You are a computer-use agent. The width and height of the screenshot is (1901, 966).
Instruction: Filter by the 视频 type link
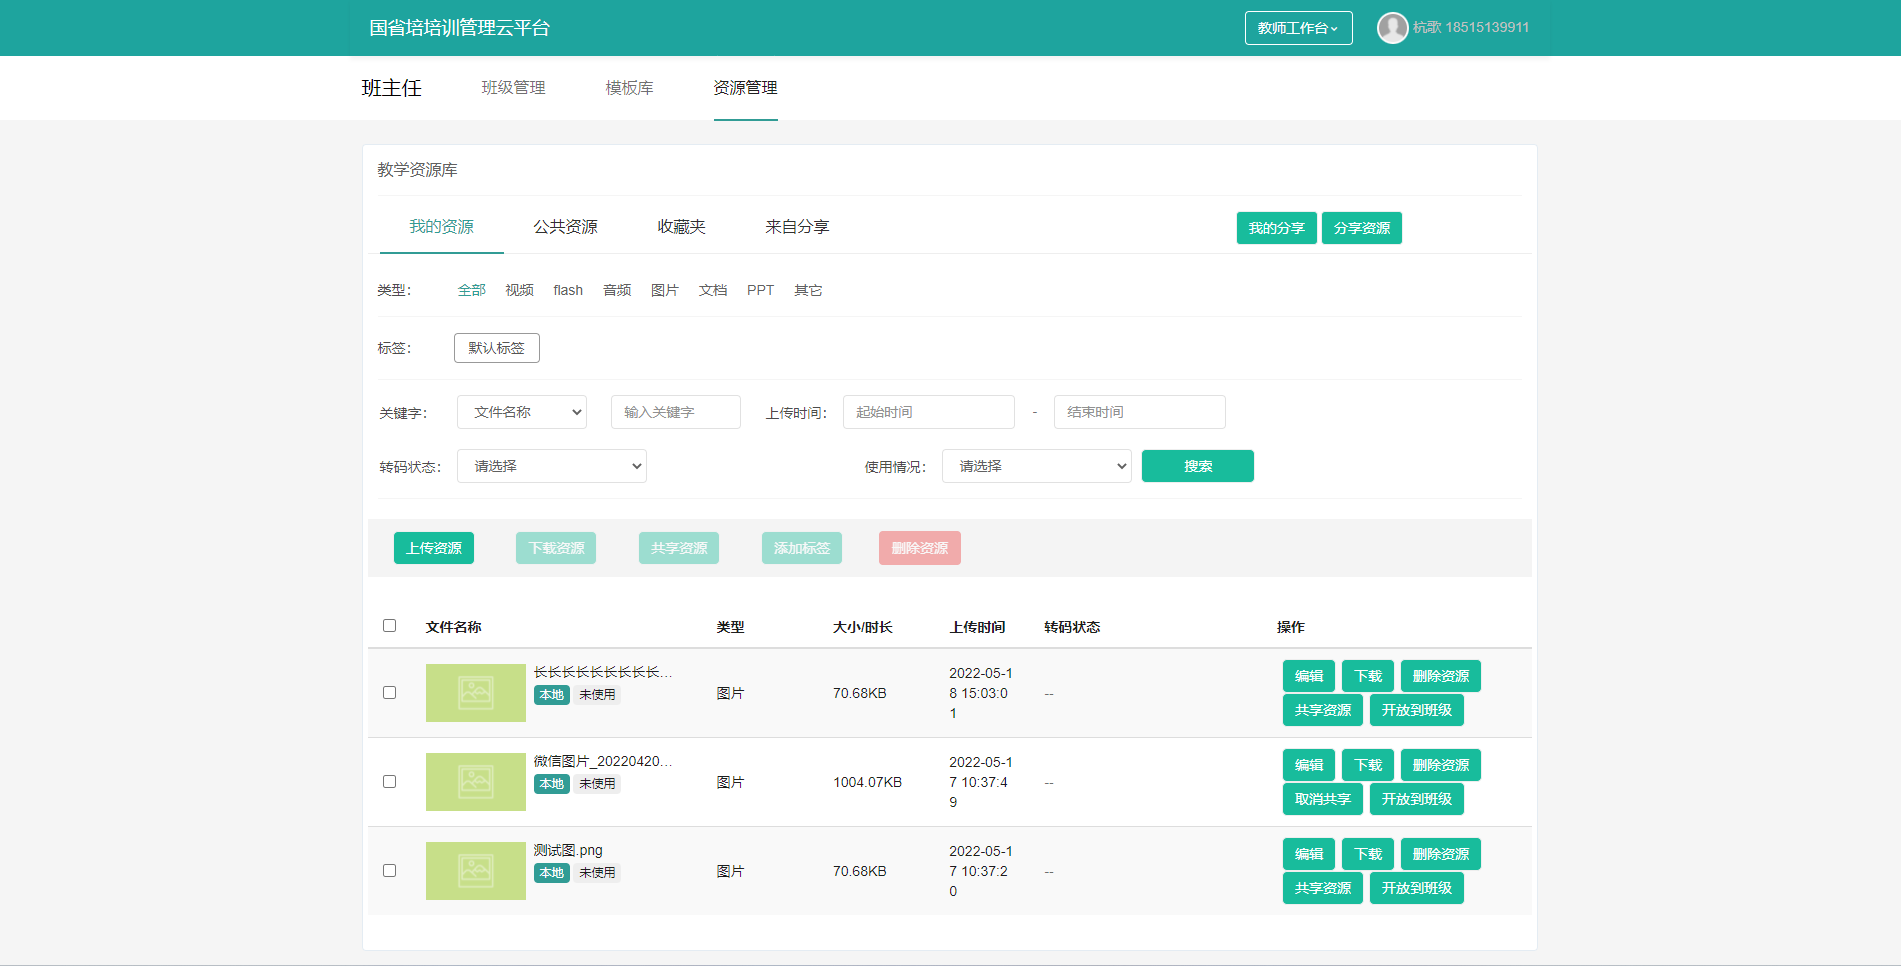(x=519, y=290)
